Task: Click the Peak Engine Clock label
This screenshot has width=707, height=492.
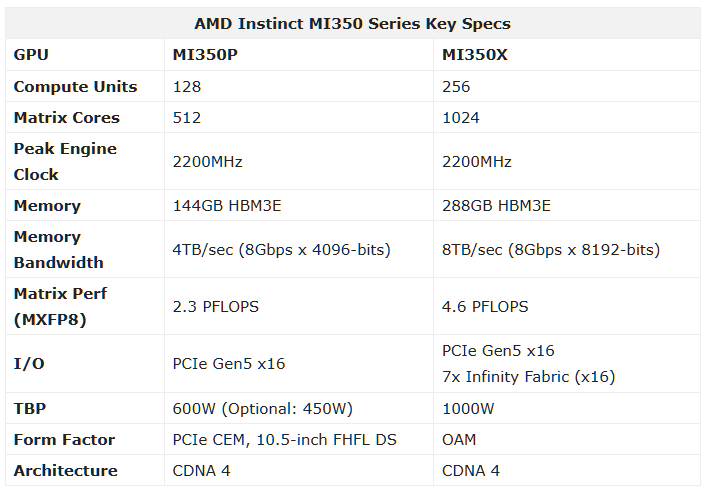Action: [x=65, y=161]
